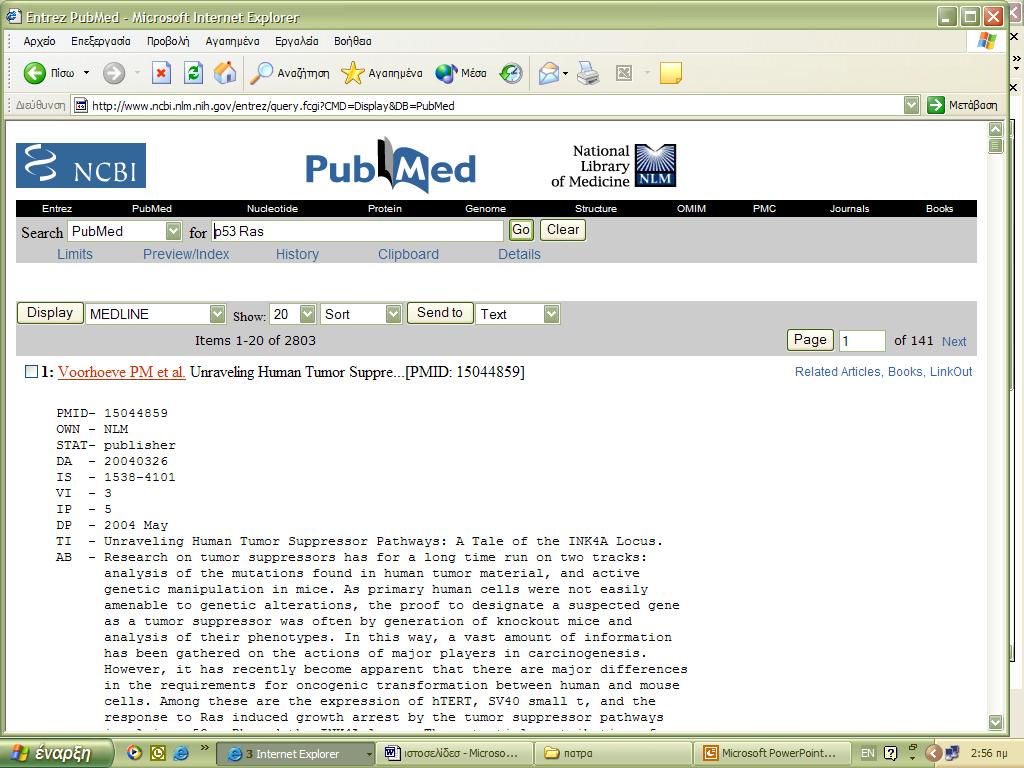Click the έναρξη Start button

click(56, 753)
